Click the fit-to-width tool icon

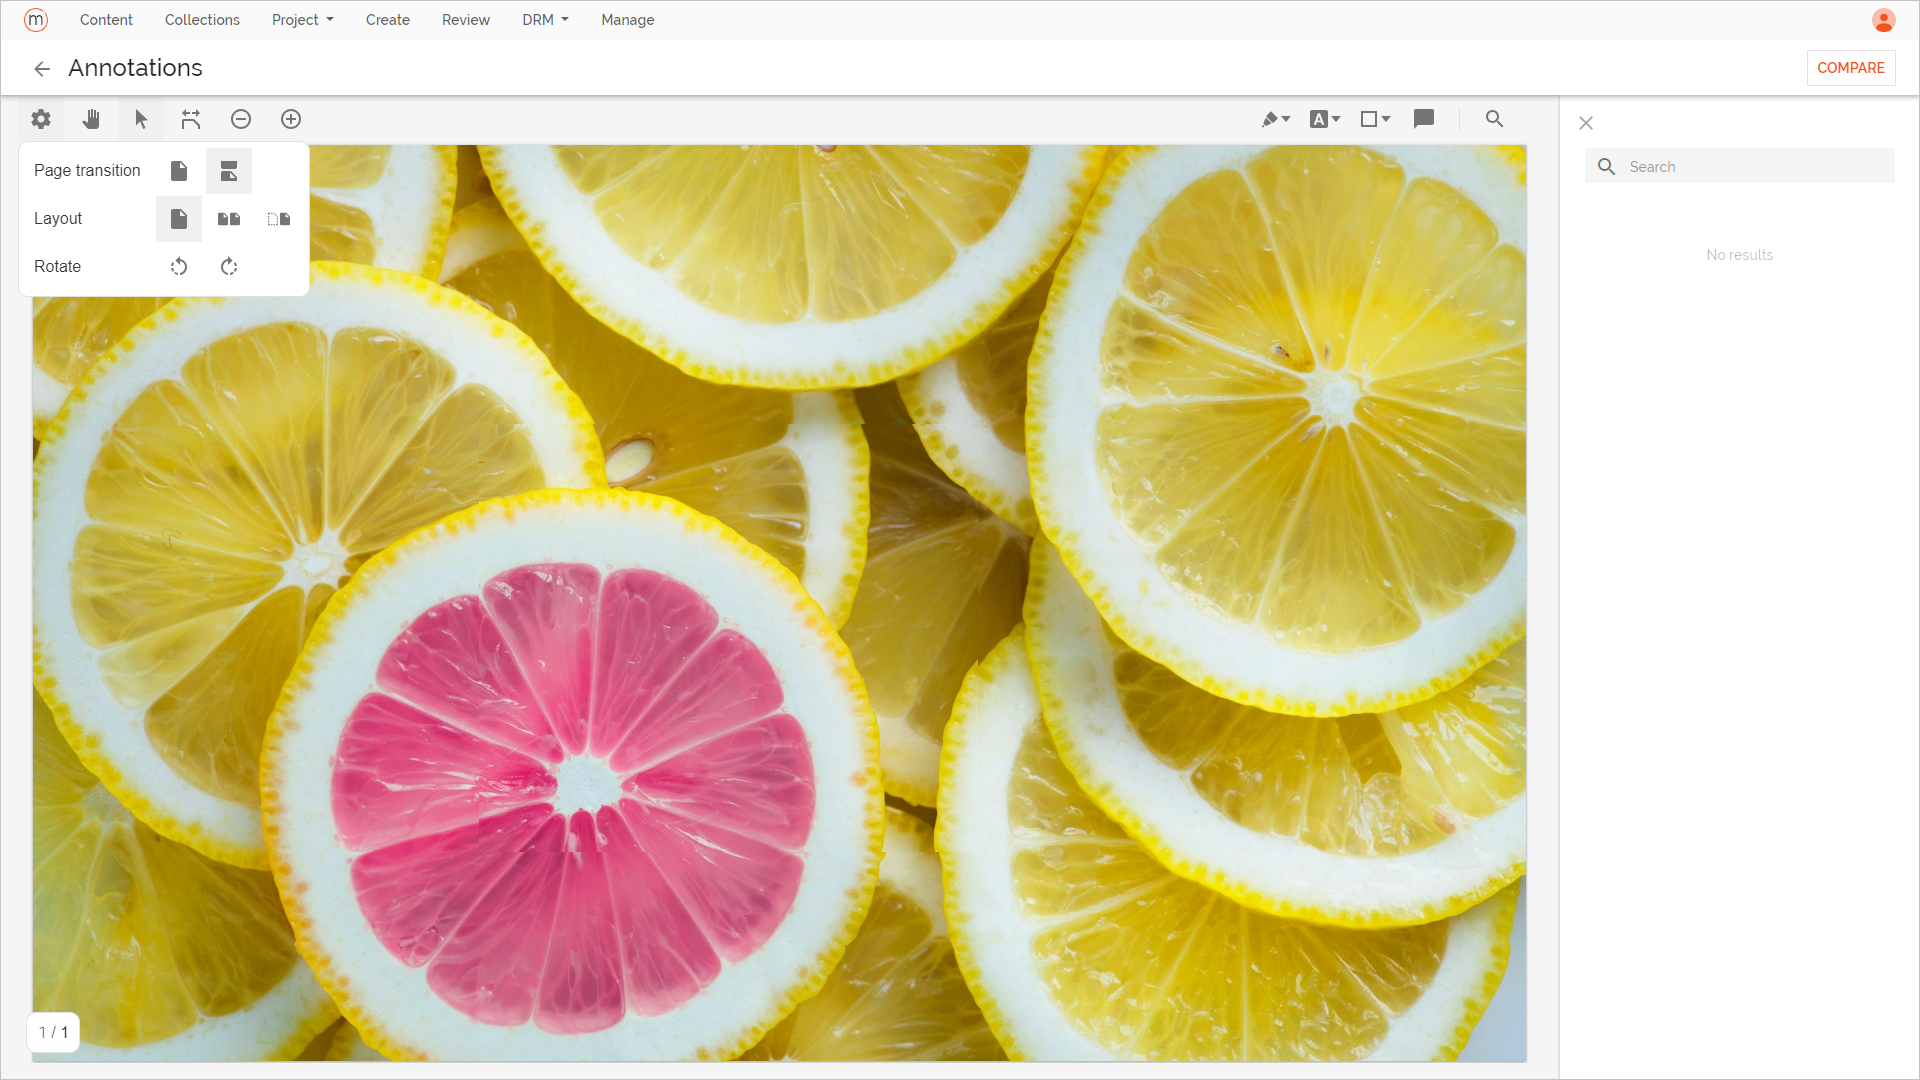(191, 119)
